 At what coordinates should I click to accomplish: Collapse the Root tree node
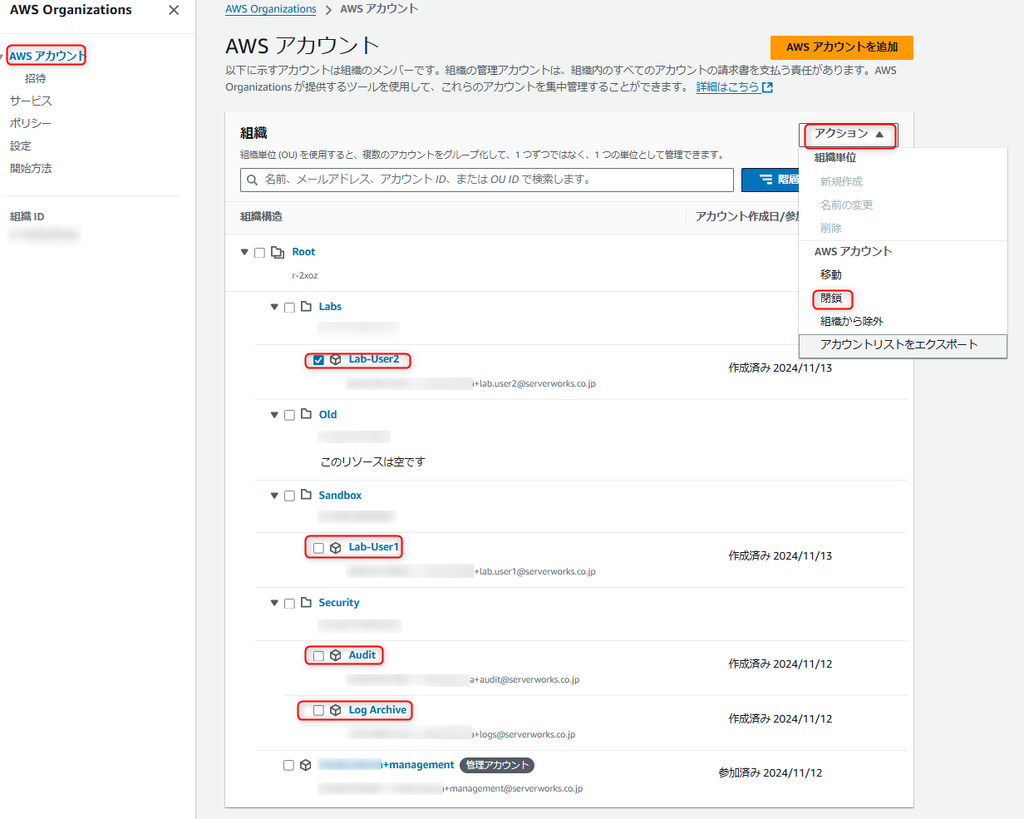[x=244, y=252]
